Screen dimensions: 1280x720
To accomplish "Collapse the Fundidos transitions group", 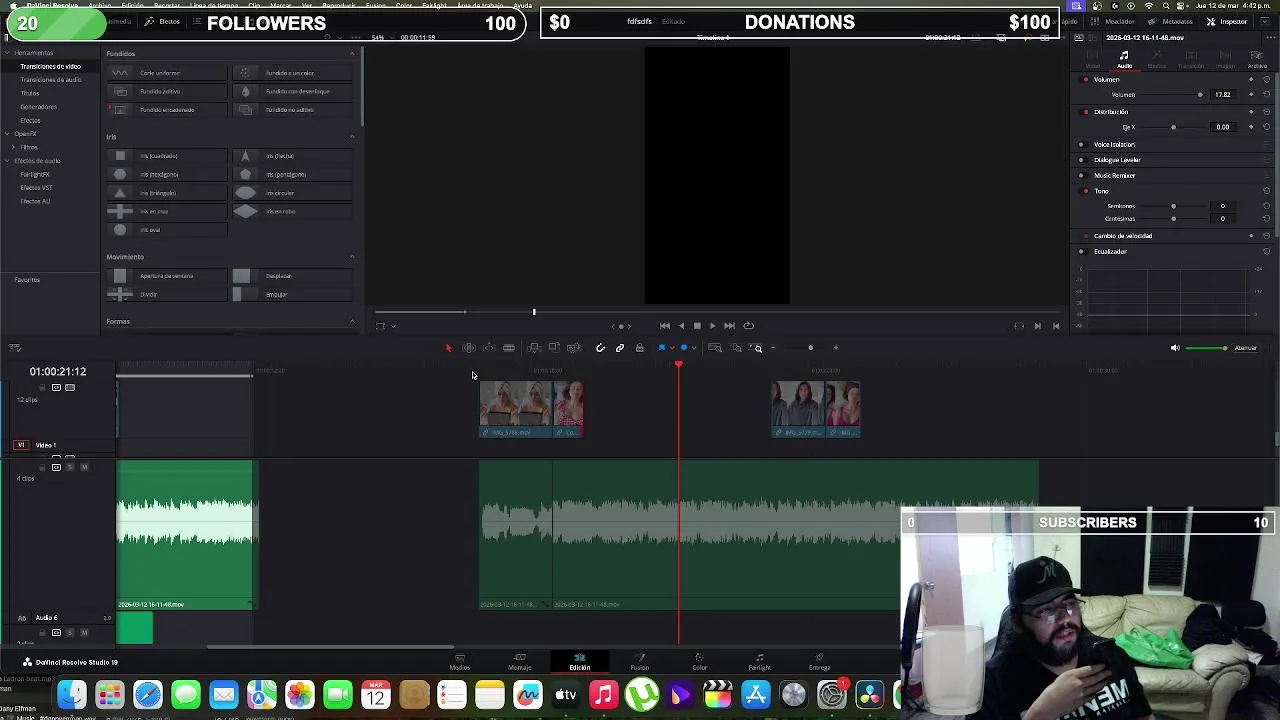I will click(x=352, y=53).
